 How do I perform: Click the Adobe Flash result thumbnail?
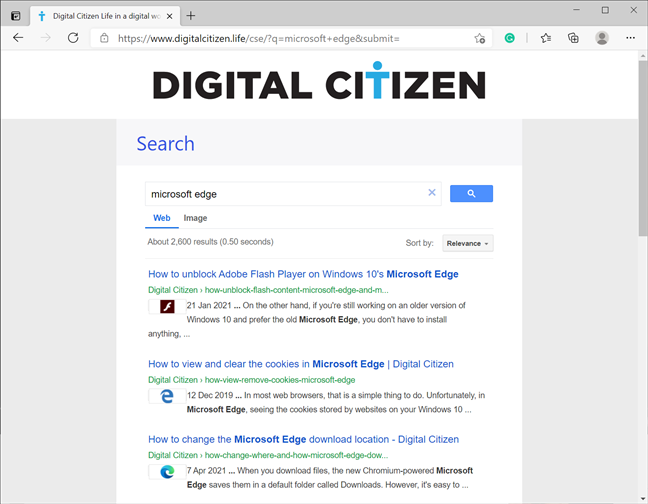pyautogui.click(x=167, y=307)
